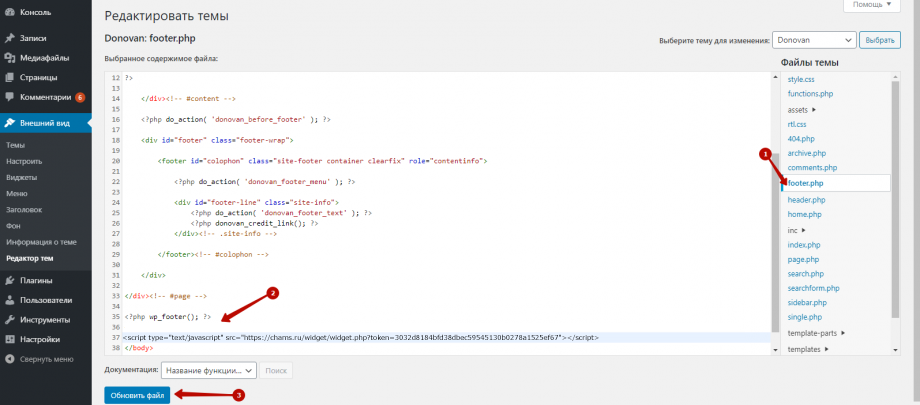920x405 pixels.
Task: Click the Медиафайлы media icon
Action: click(9, 57)
